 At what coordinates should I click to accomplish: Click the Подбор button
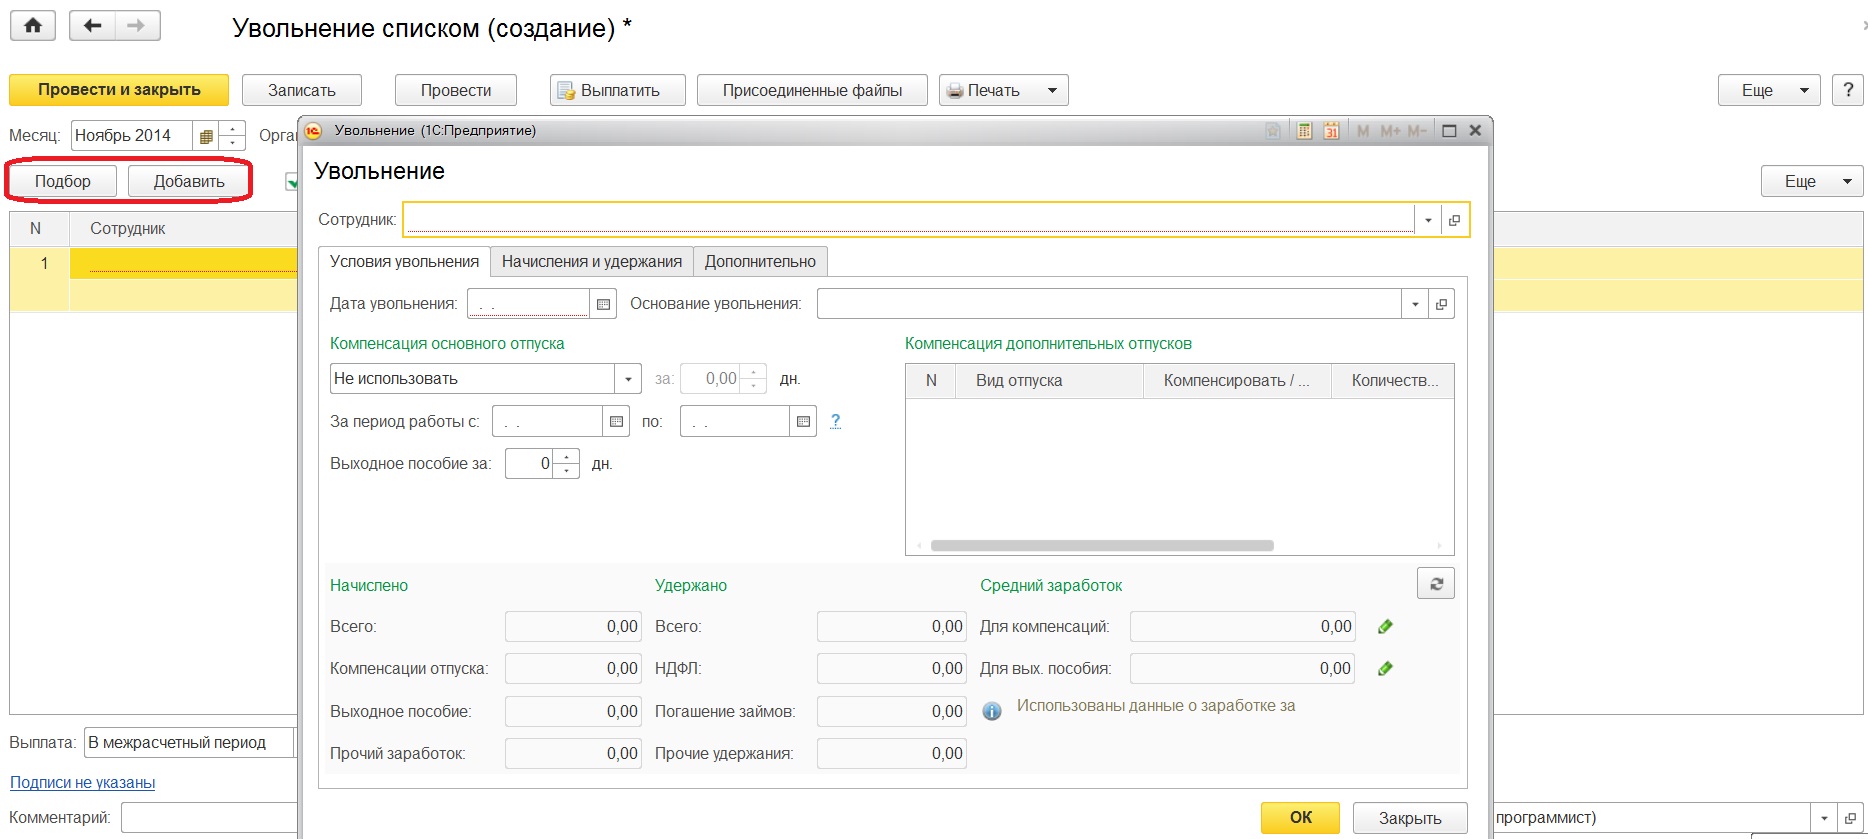click(x=63, y=181)
